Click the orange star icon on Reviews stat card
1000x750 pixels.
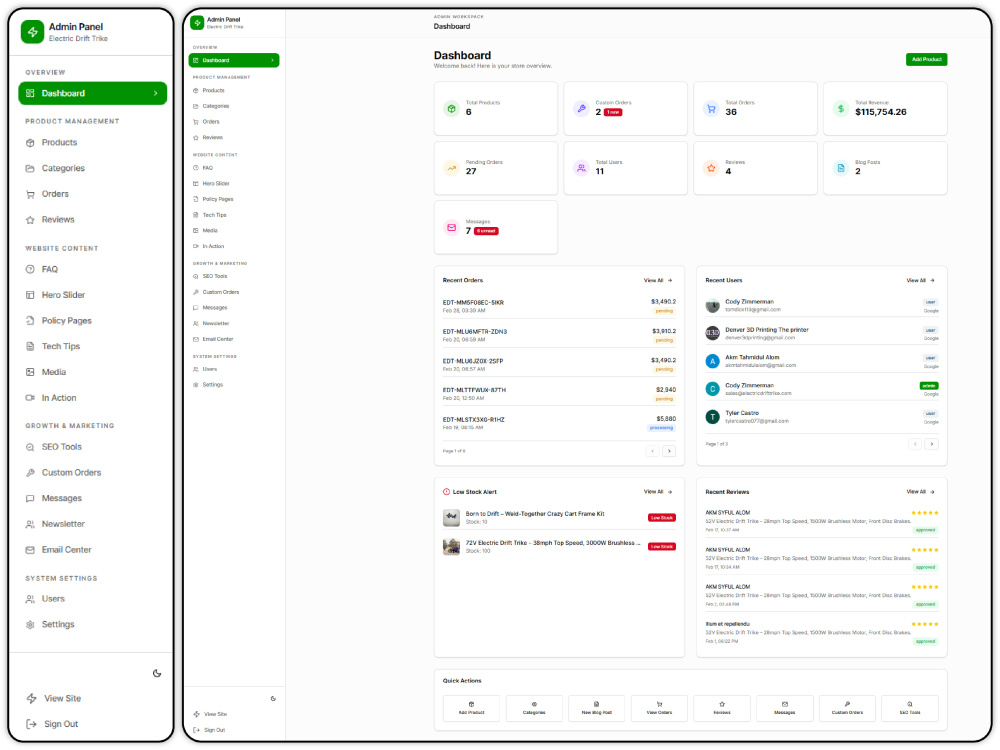point(711,168)
